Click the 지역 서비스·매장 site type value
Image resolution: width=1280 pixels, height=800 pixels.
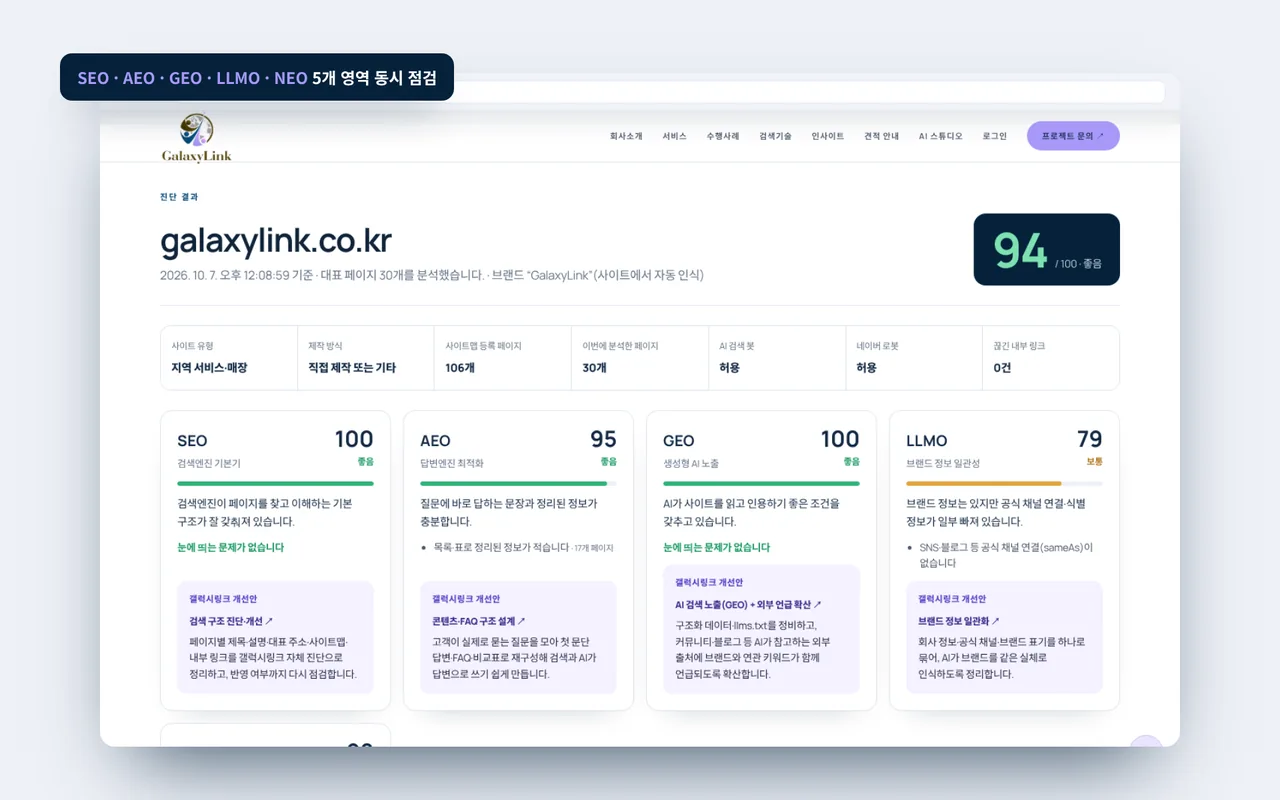pos(209,368)
